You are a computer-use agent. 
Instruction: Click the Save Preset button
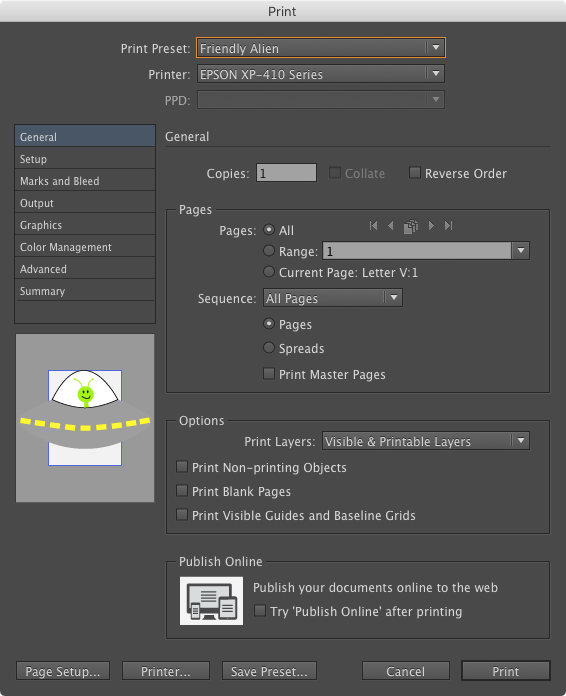pyautogui.click(x=269, y=671)
